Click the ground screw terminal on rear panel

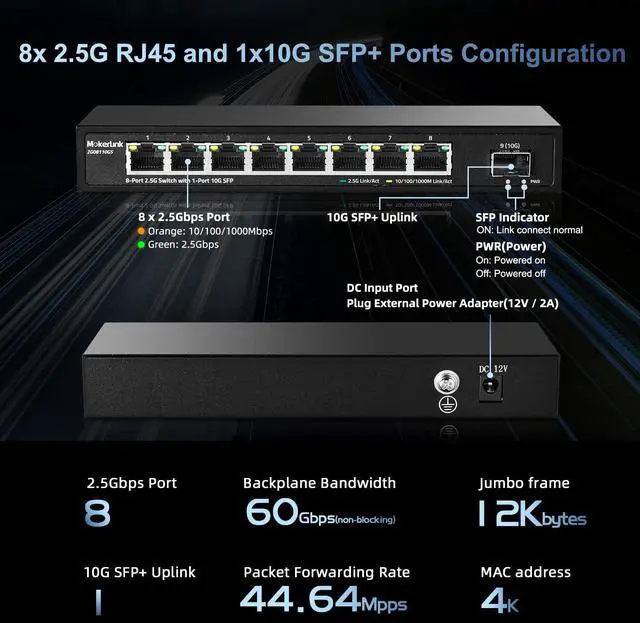click(447, 382)
